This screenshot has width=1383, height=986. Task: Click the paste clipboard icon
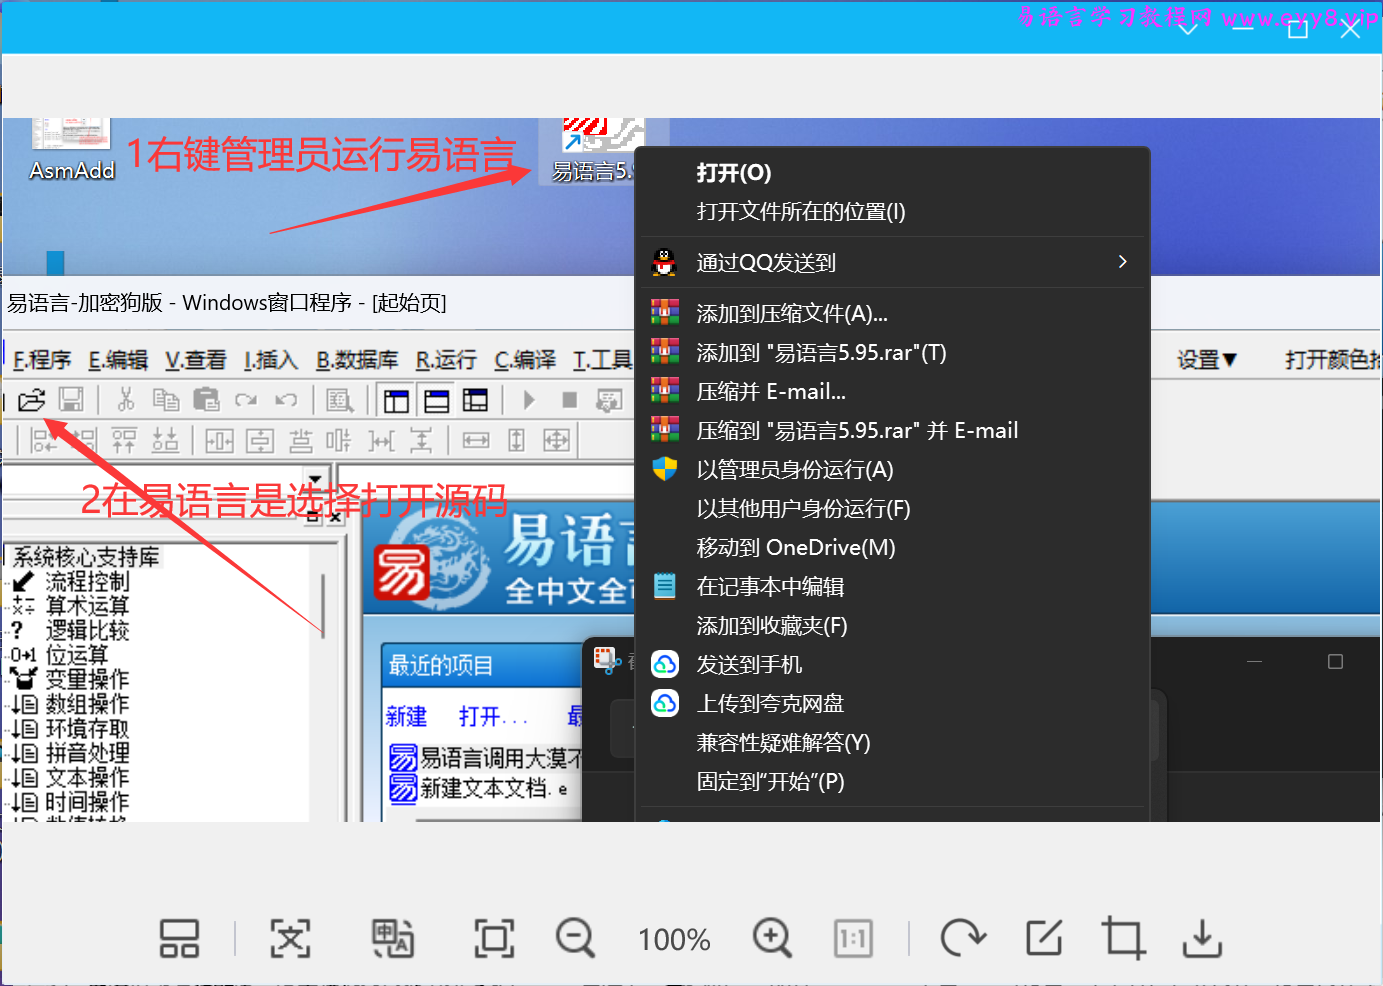pos(206,400)
